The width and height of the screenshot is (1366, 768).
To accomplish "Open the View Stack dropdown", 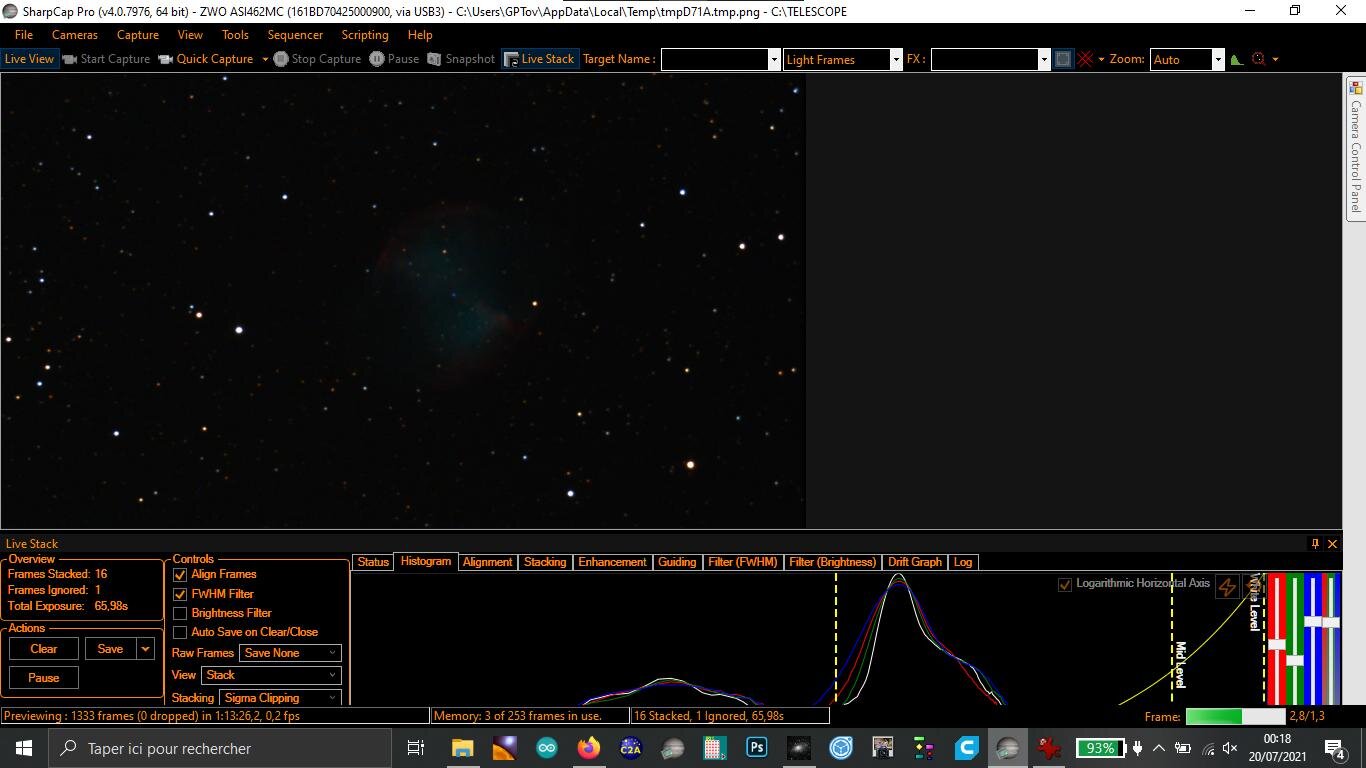I will [x=271, y=675].
